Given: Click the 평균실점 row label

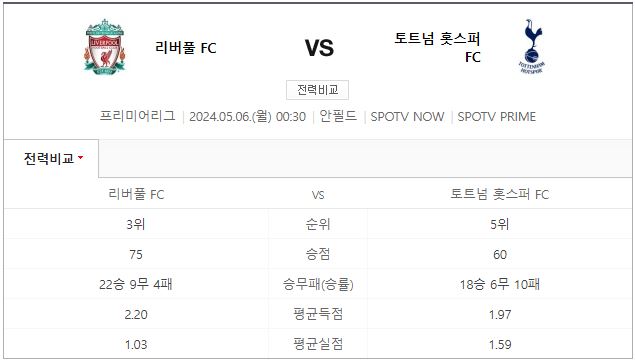Looking at the screenshot, I should (318, 344).
